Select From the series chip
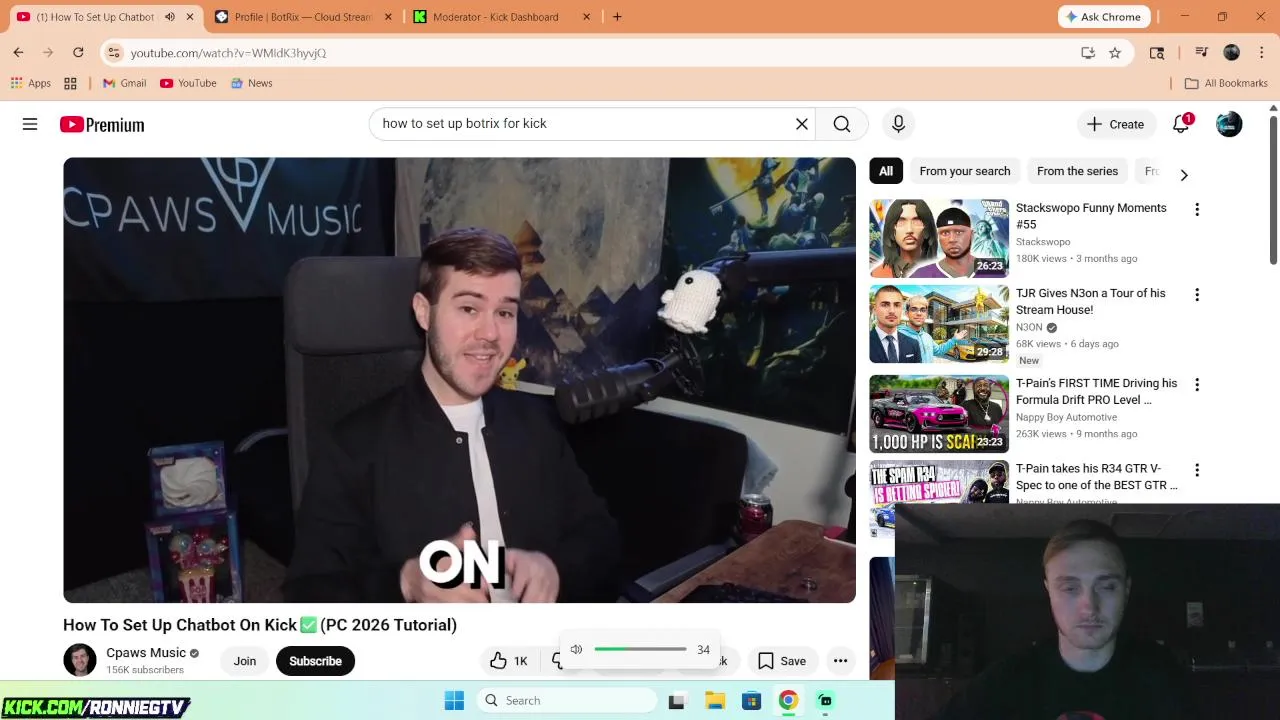This screenshot has width=1280, height=720. [1077, 171]
